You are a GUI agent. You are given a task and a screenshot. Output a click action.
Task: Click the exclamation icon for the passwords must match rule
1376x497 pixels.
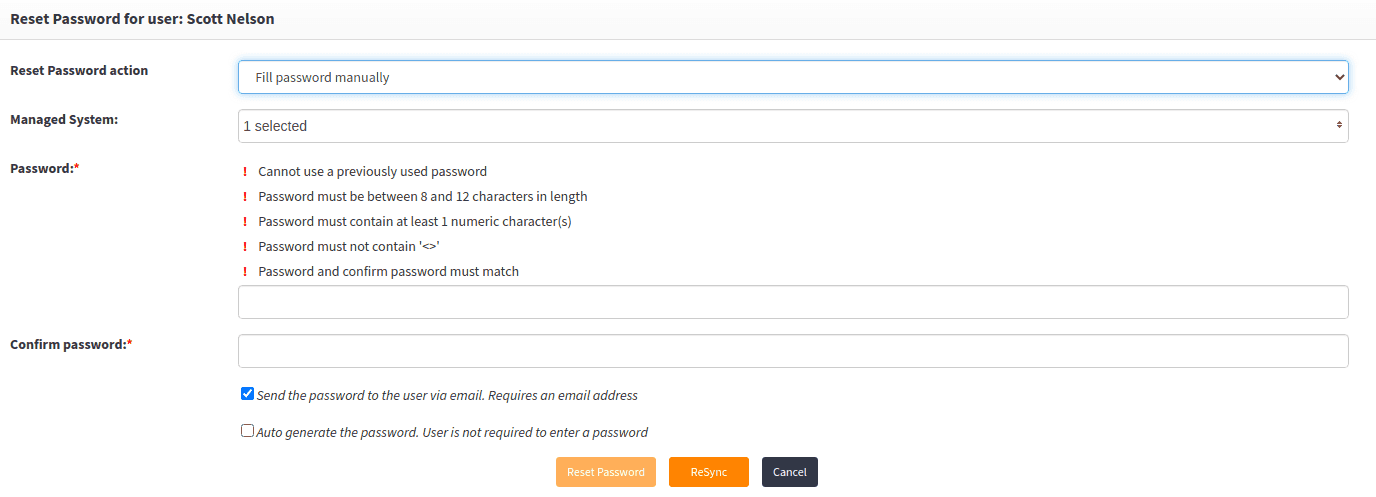(x=245, y=272)
